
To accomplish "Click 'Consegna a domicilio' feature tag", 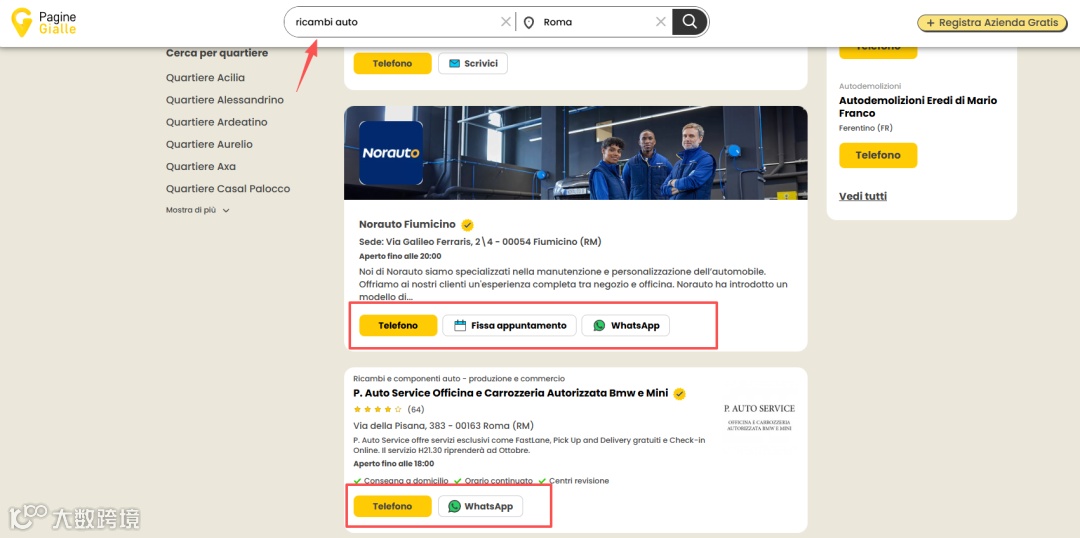I will tap(401, 481).
